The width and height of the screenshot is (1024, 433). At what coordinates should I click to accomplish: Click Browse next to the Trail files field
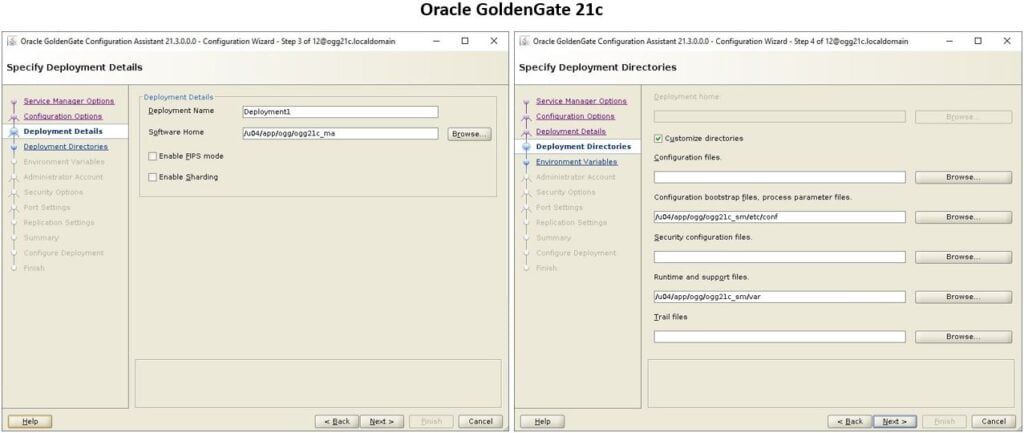(963, 337)
